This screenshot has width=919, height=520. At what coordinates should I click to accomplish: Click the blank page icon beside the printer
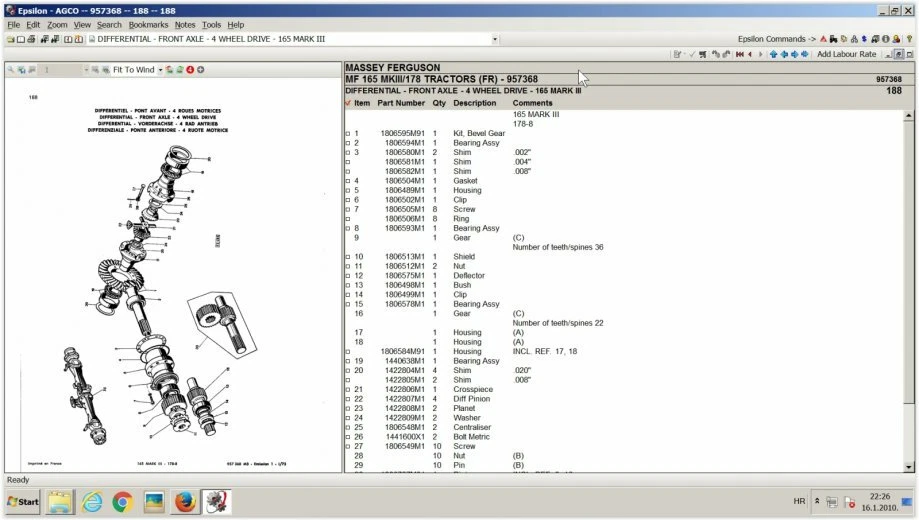(21, 39)
